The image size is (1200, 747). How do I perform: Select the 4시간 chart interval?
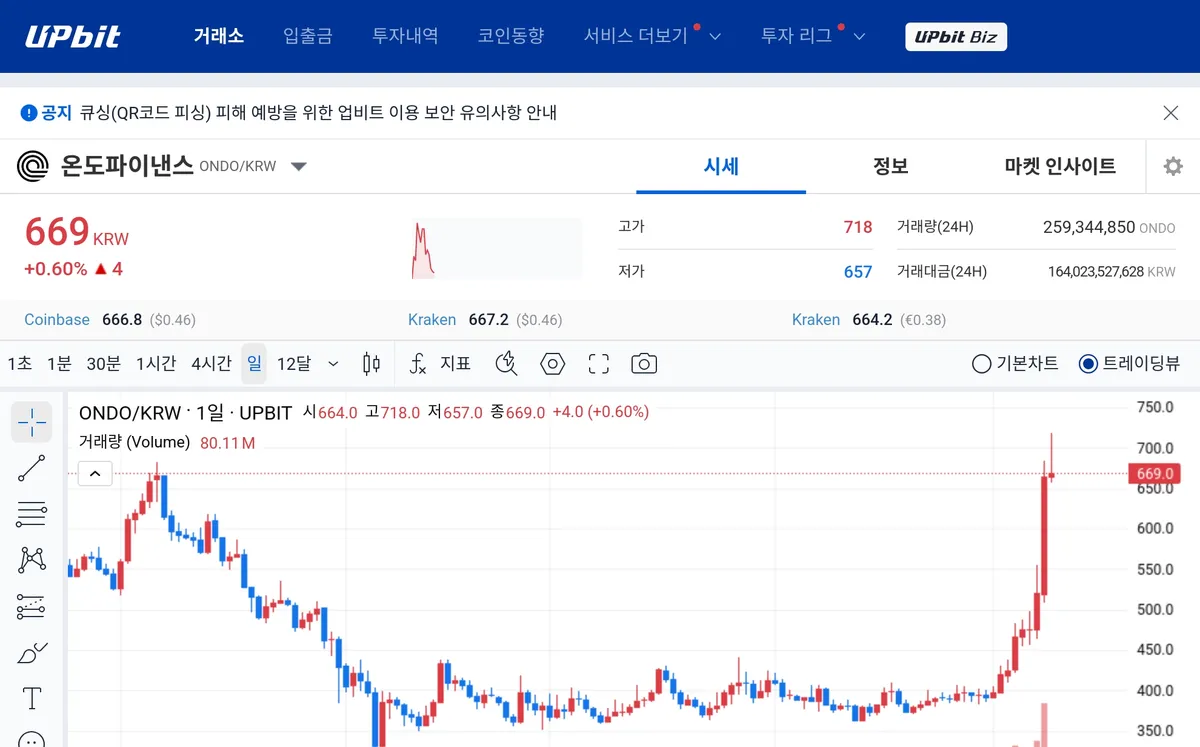coord(211,363)
